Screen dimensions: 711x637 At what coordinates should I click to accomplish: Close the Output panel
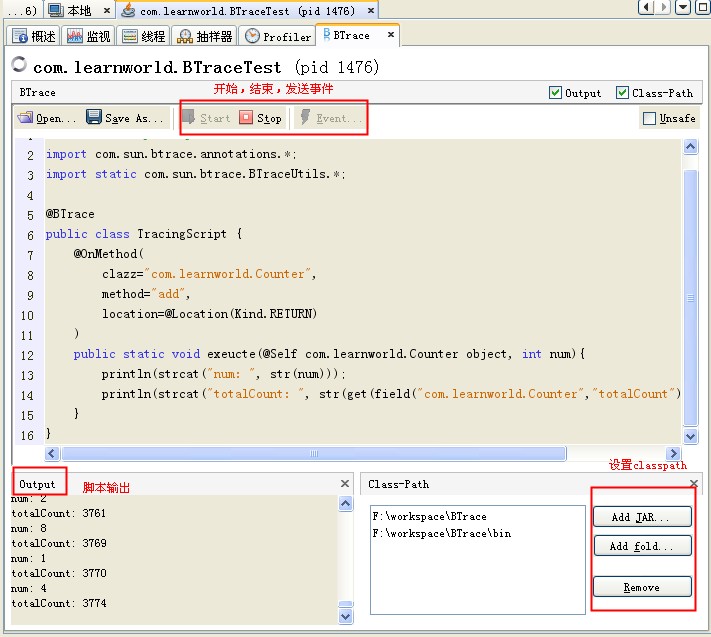[x=345, y=484]
